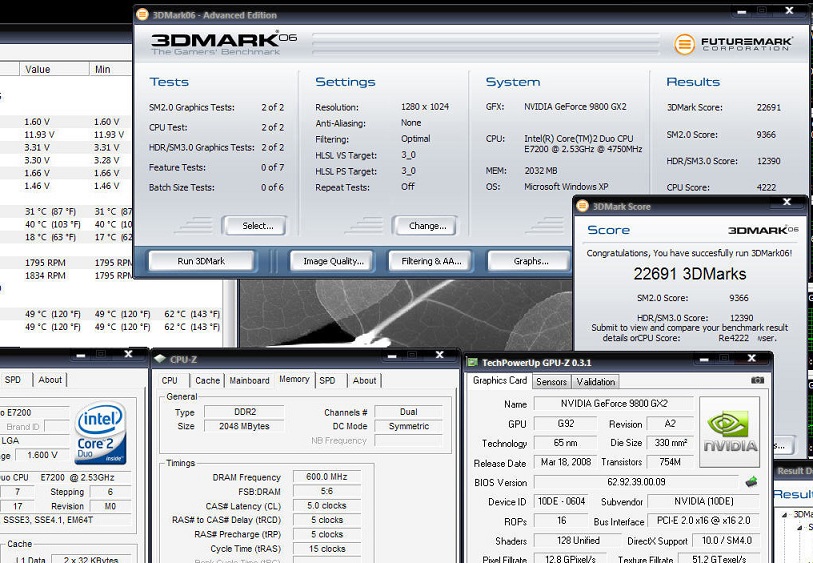Open About tab in middle CPU-Z window
Viewport: 813px width, 563px height.
pyautogui.click(x=365, y=381)
